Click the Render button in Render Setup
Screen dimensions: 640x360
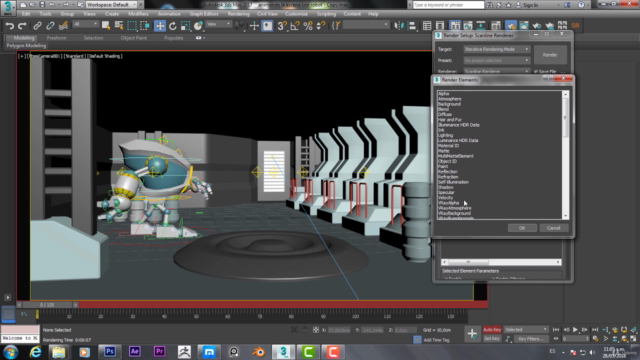click(550, 55)
